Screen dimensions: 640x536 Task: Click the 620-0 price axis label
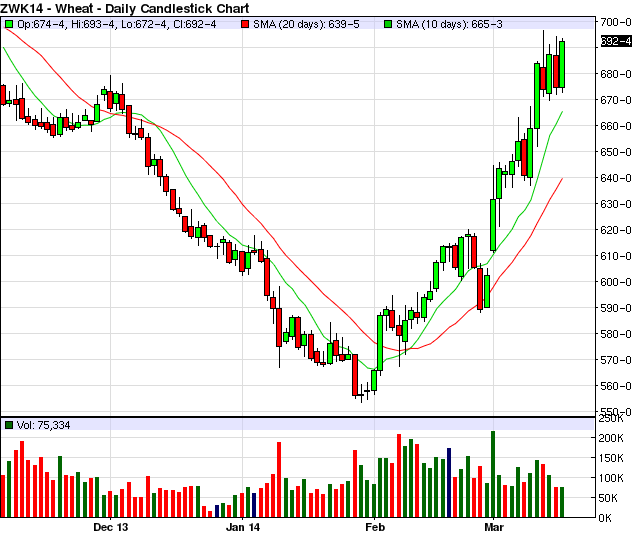click(x=616, y=230)
